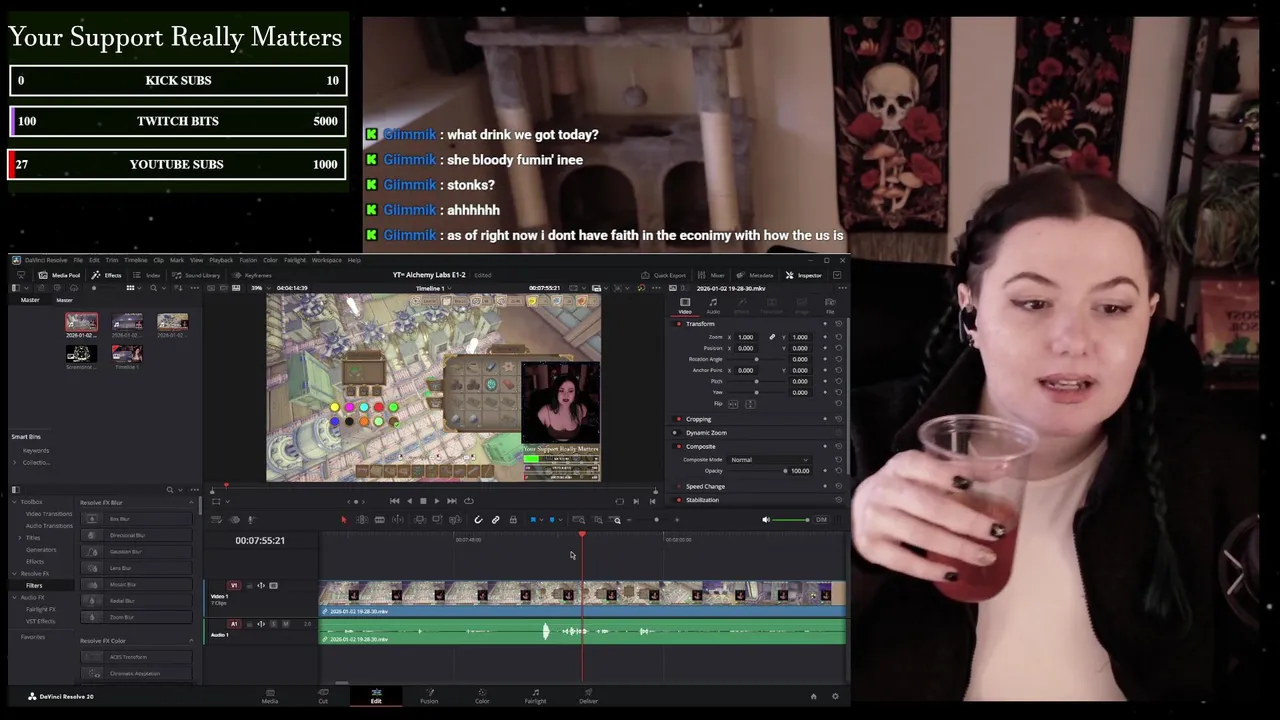Viewport: 1280px width, 720px height.
Task: Open the Keyframes panel
Action: tap(252, 275)
